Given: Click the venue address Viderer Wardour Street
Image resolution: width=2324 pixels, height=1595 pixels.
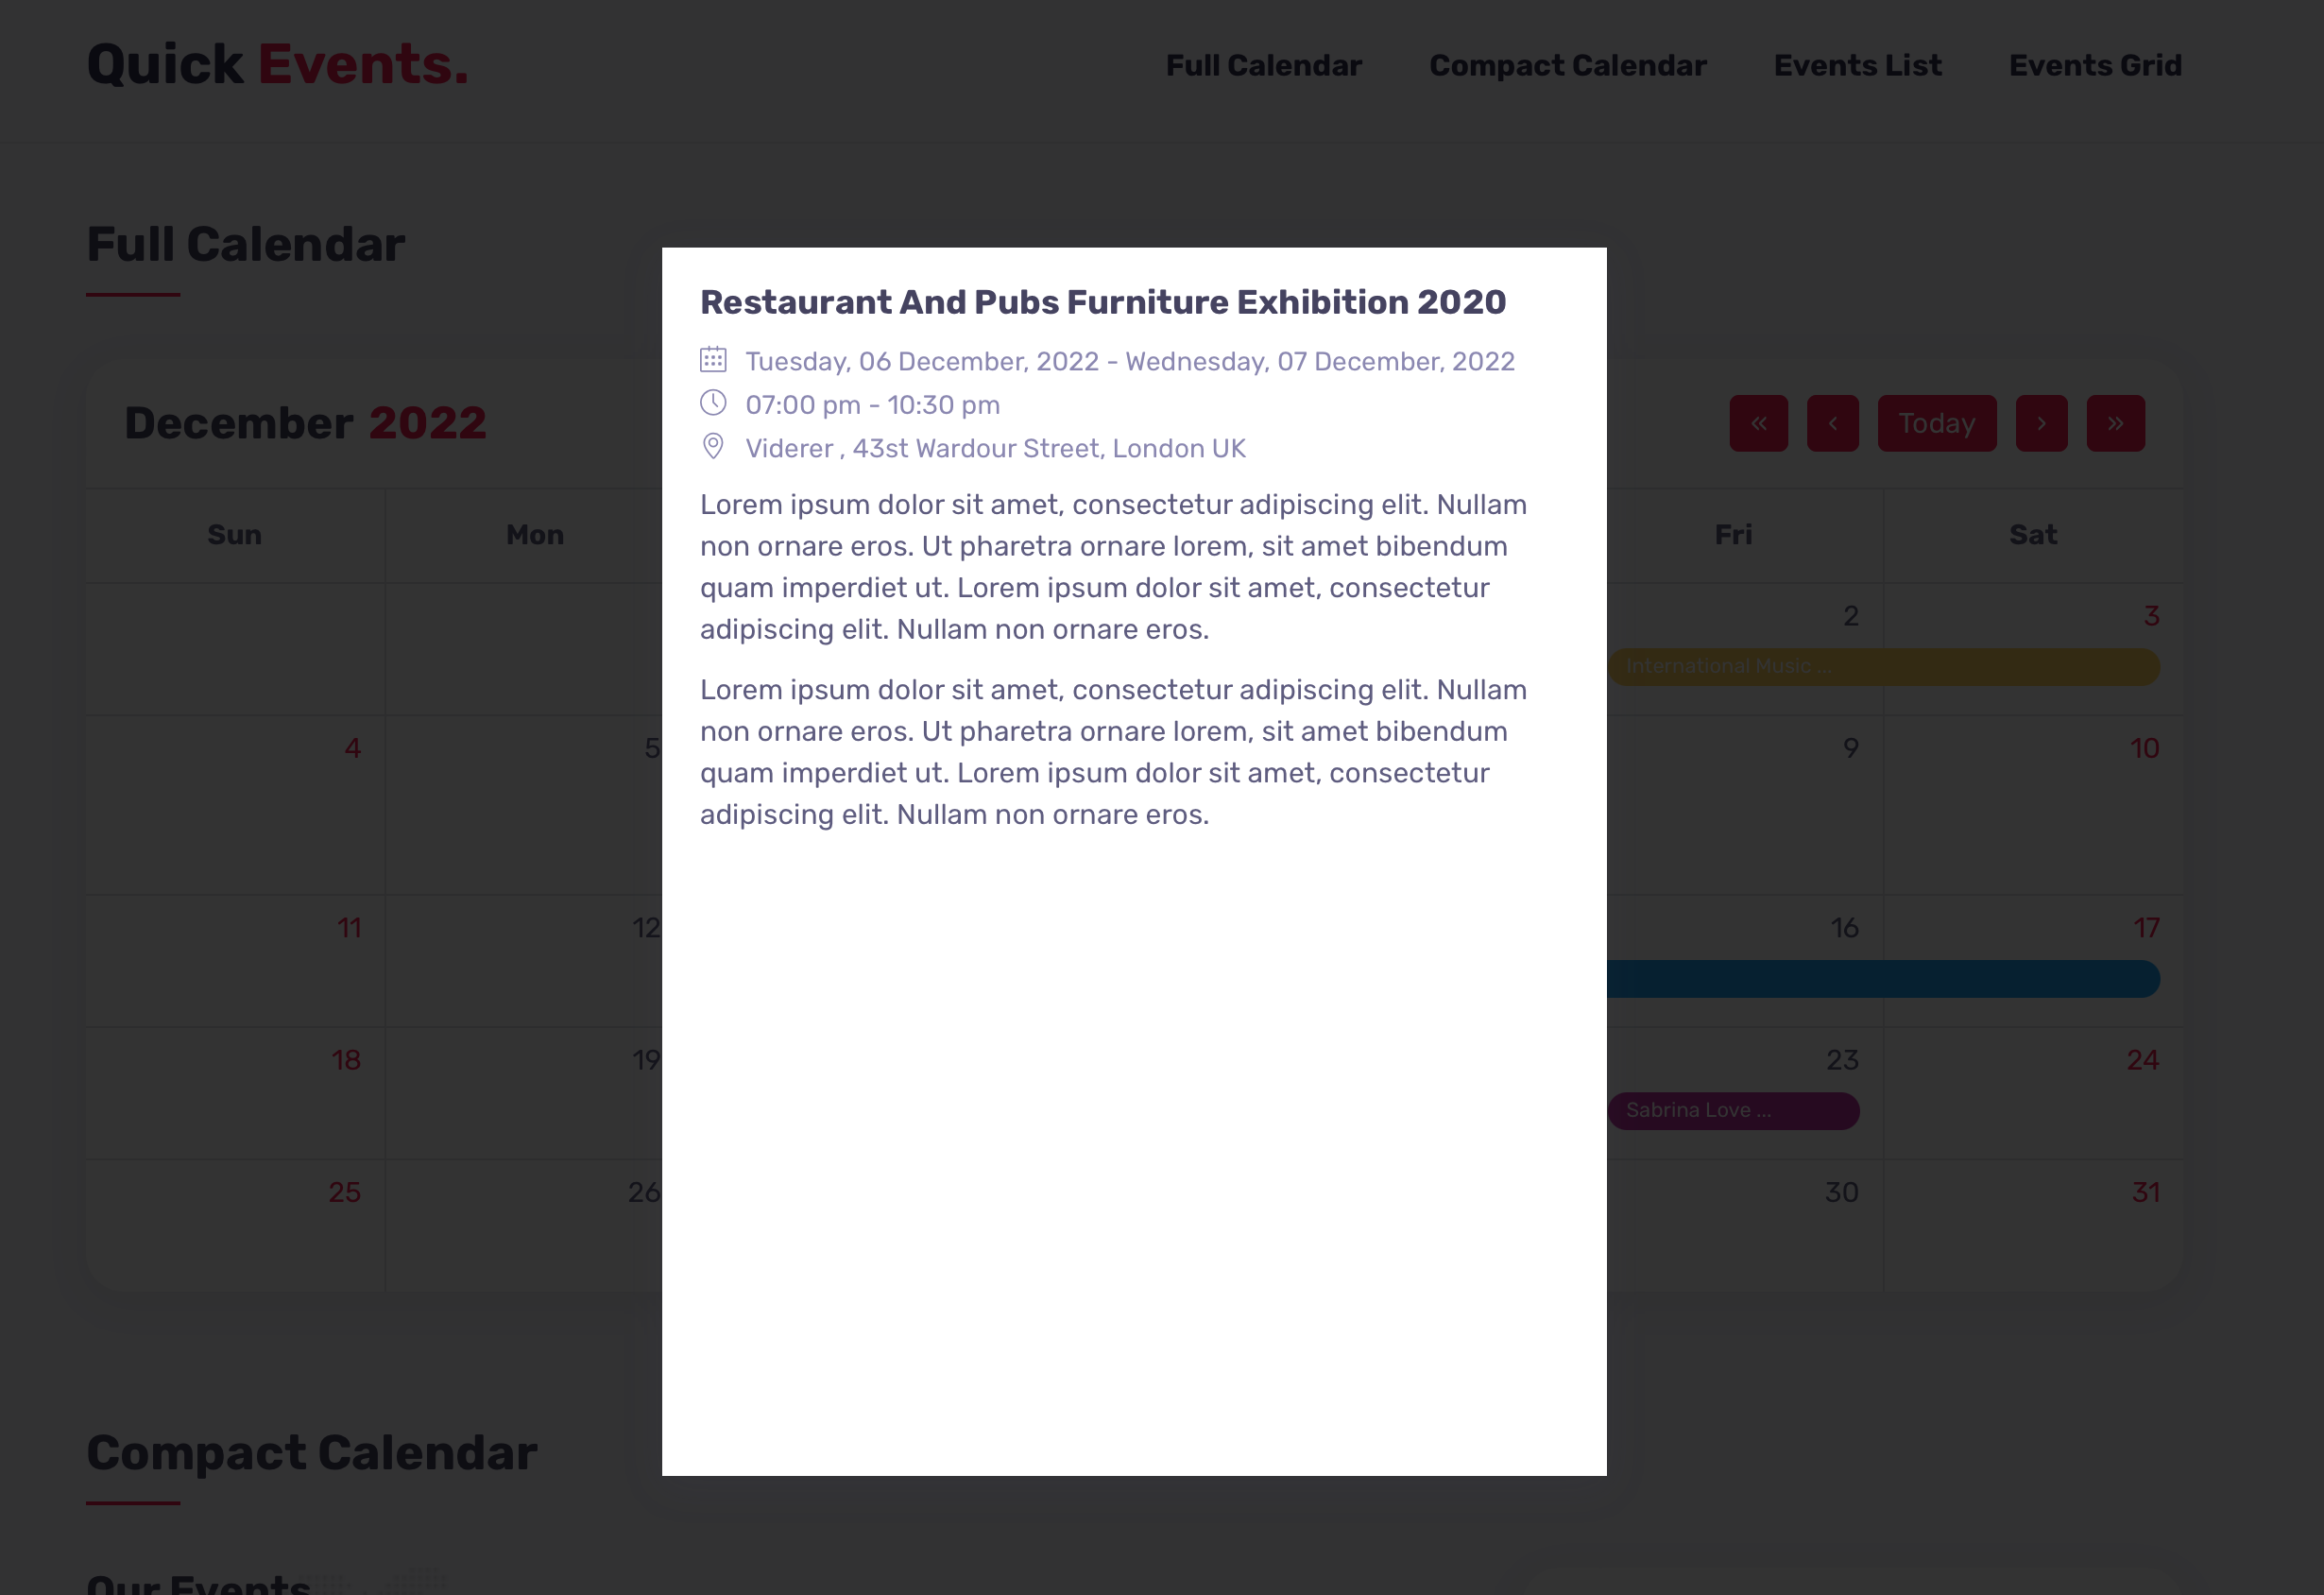Looking at the screenshot, I should (995, 448).
